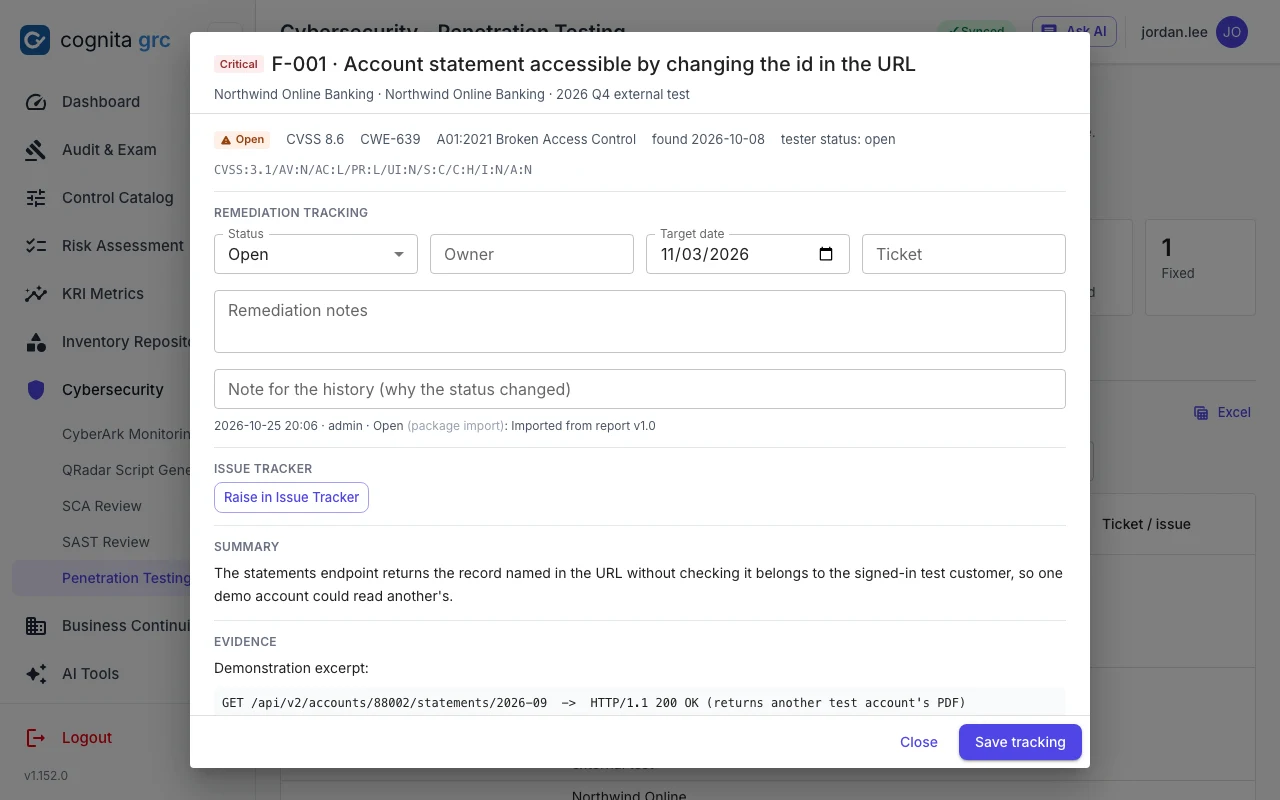This screenshot has height=800, width=1280.
Task: Click the Excel export link
Action: (1223, 413)
